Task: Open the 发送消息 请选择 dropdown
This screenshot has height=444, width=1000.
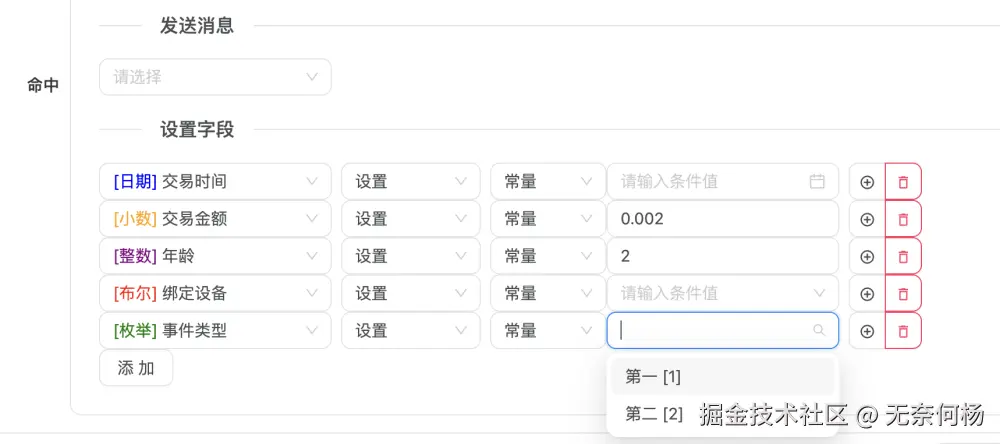Action: [x=215, y=77]
